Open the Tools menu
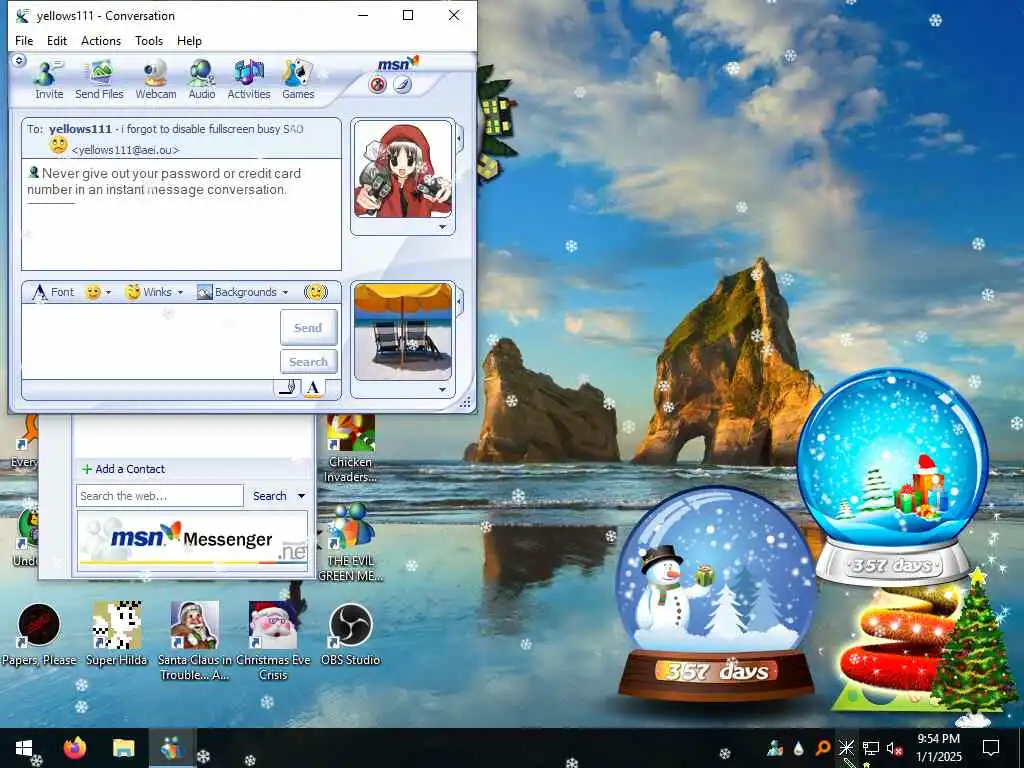Image resolution: width=1024 pixels, height=768 pixels. point(149,40)
